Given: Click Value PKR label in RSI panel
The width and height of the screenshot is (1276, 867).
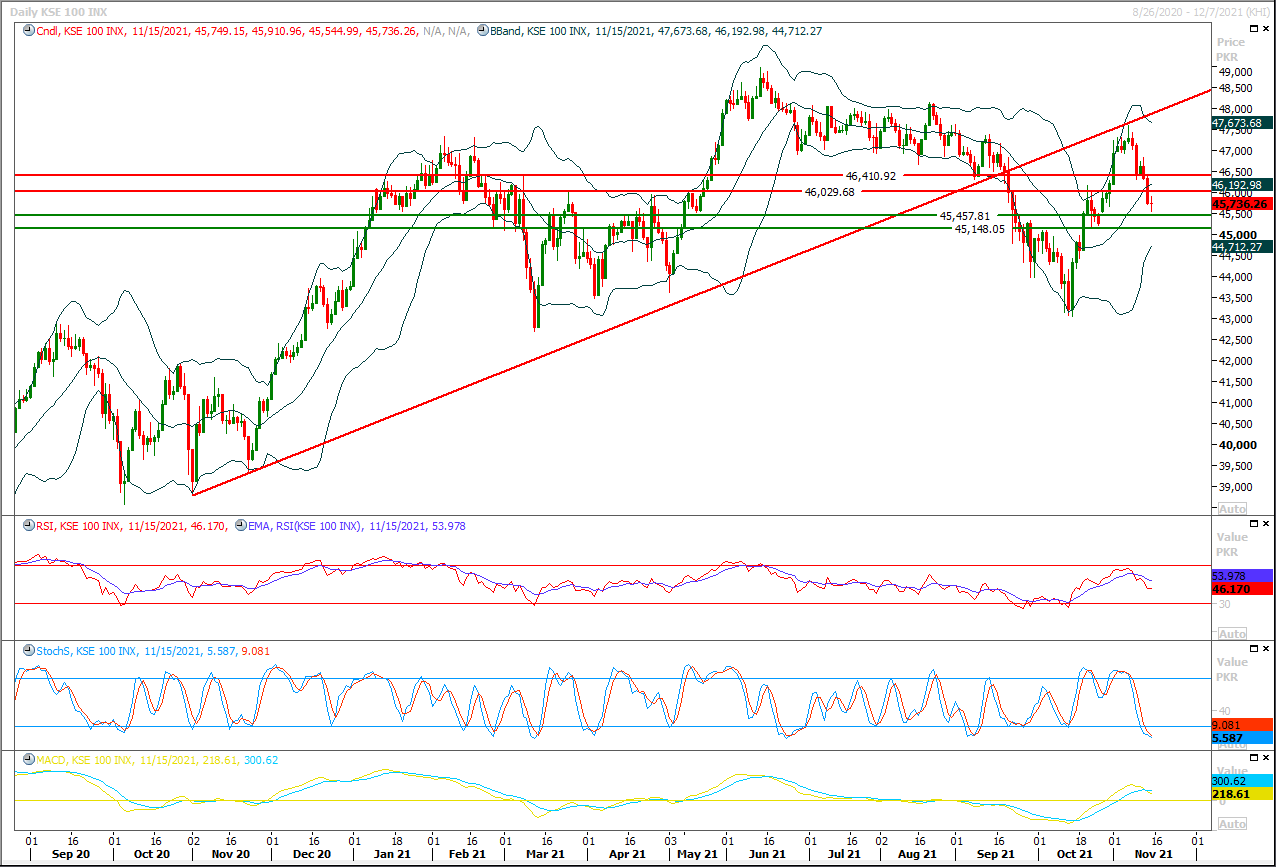Looking at the screenshot, I should point(1231,544).
